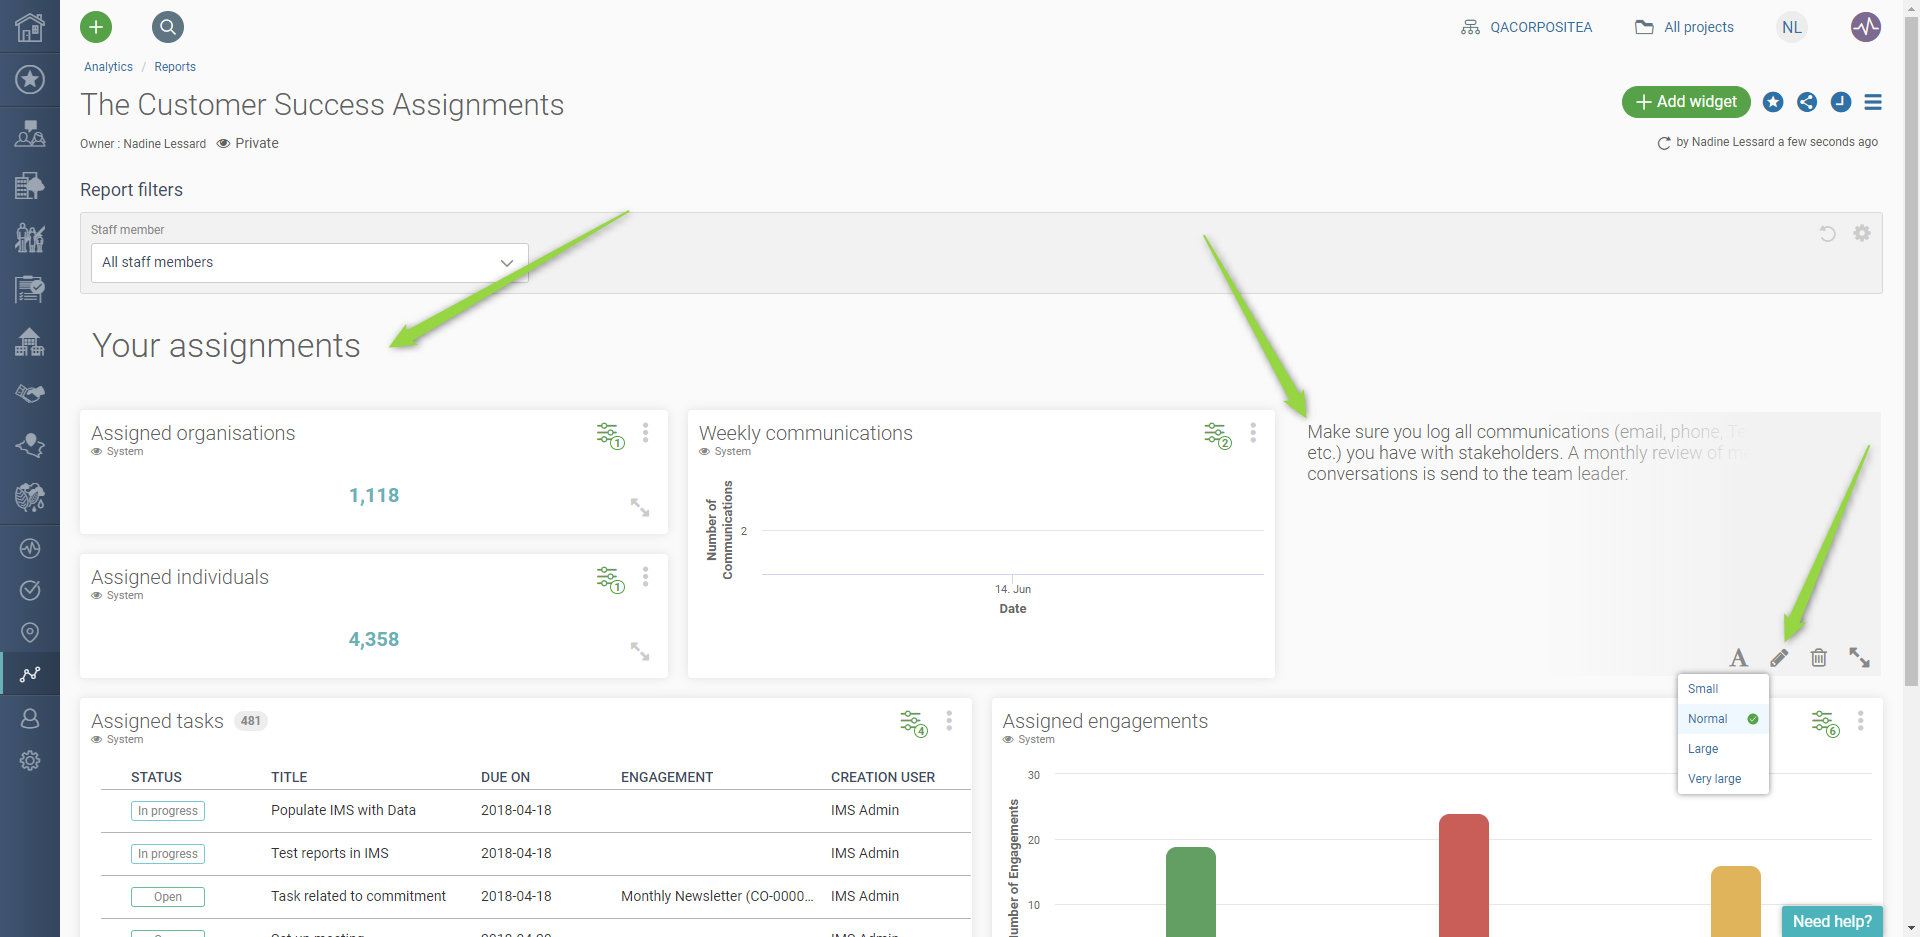
Task: Go to Analytics breadcrumb
Action: [108, 67]
